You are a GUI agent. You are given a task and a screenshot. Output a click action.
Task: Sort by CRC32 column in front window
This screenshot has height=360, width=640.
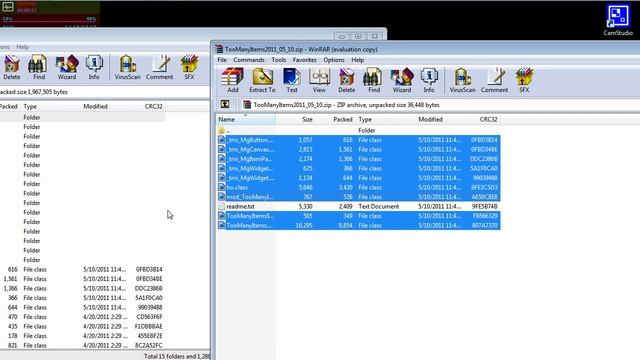484,119
